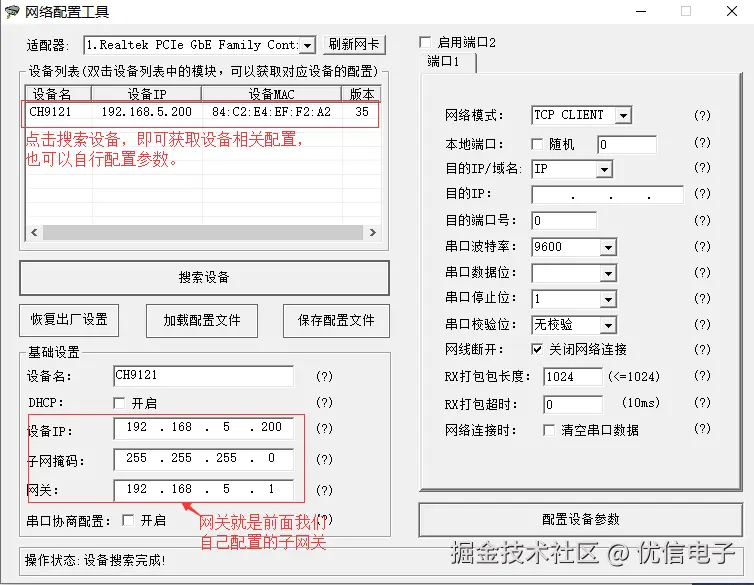Click help (?) icon for 设备名
Image resolution: width=754 pixels, height=585 pixels.
(324, 376)
